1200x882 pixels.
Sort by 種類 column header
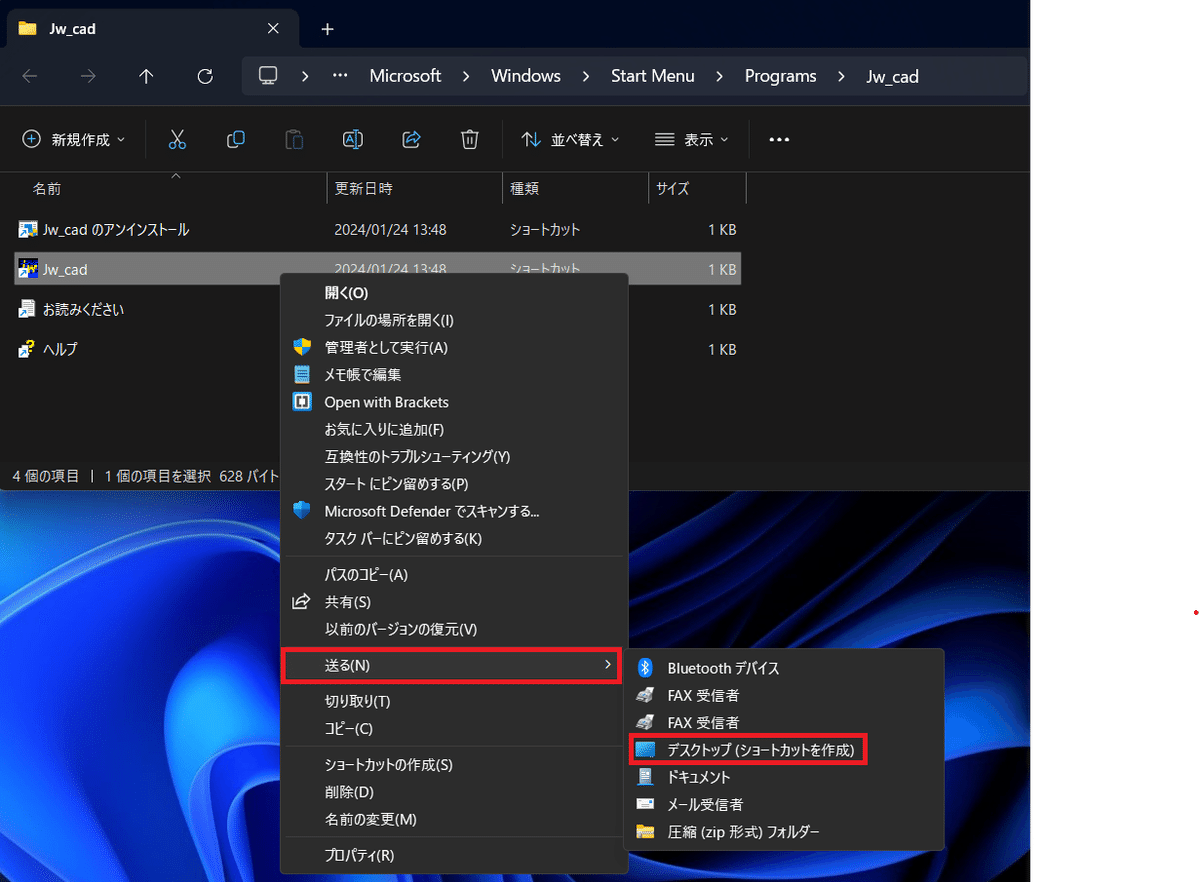(x=525, y=188)
